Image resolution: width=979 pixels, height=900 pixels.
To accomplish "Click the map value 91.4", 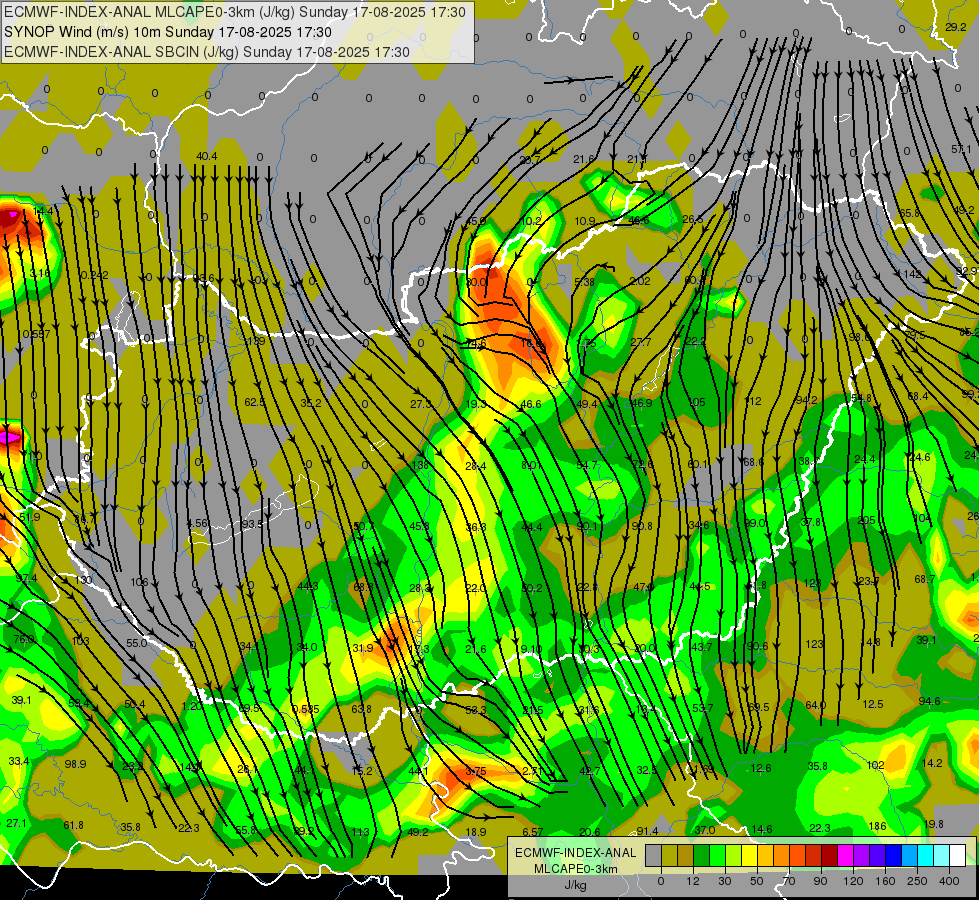I will pos(647,831).
